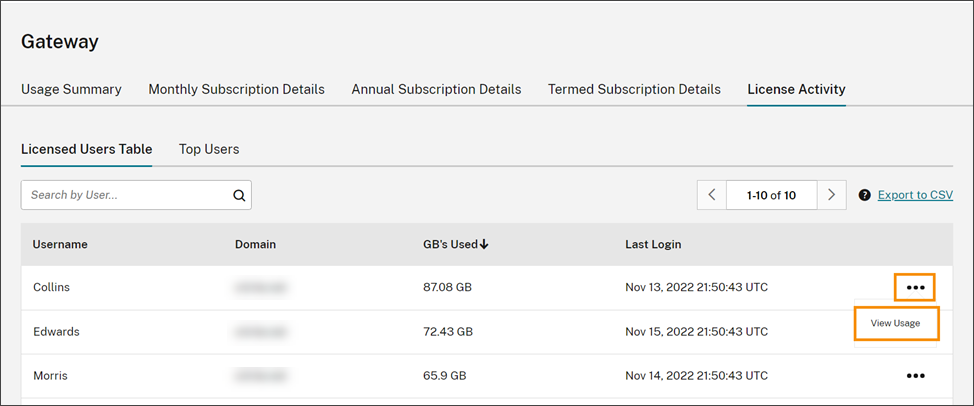Show the Top Users sub-tab
Screen dimensions: 974x406
click(x=209, y=149)
